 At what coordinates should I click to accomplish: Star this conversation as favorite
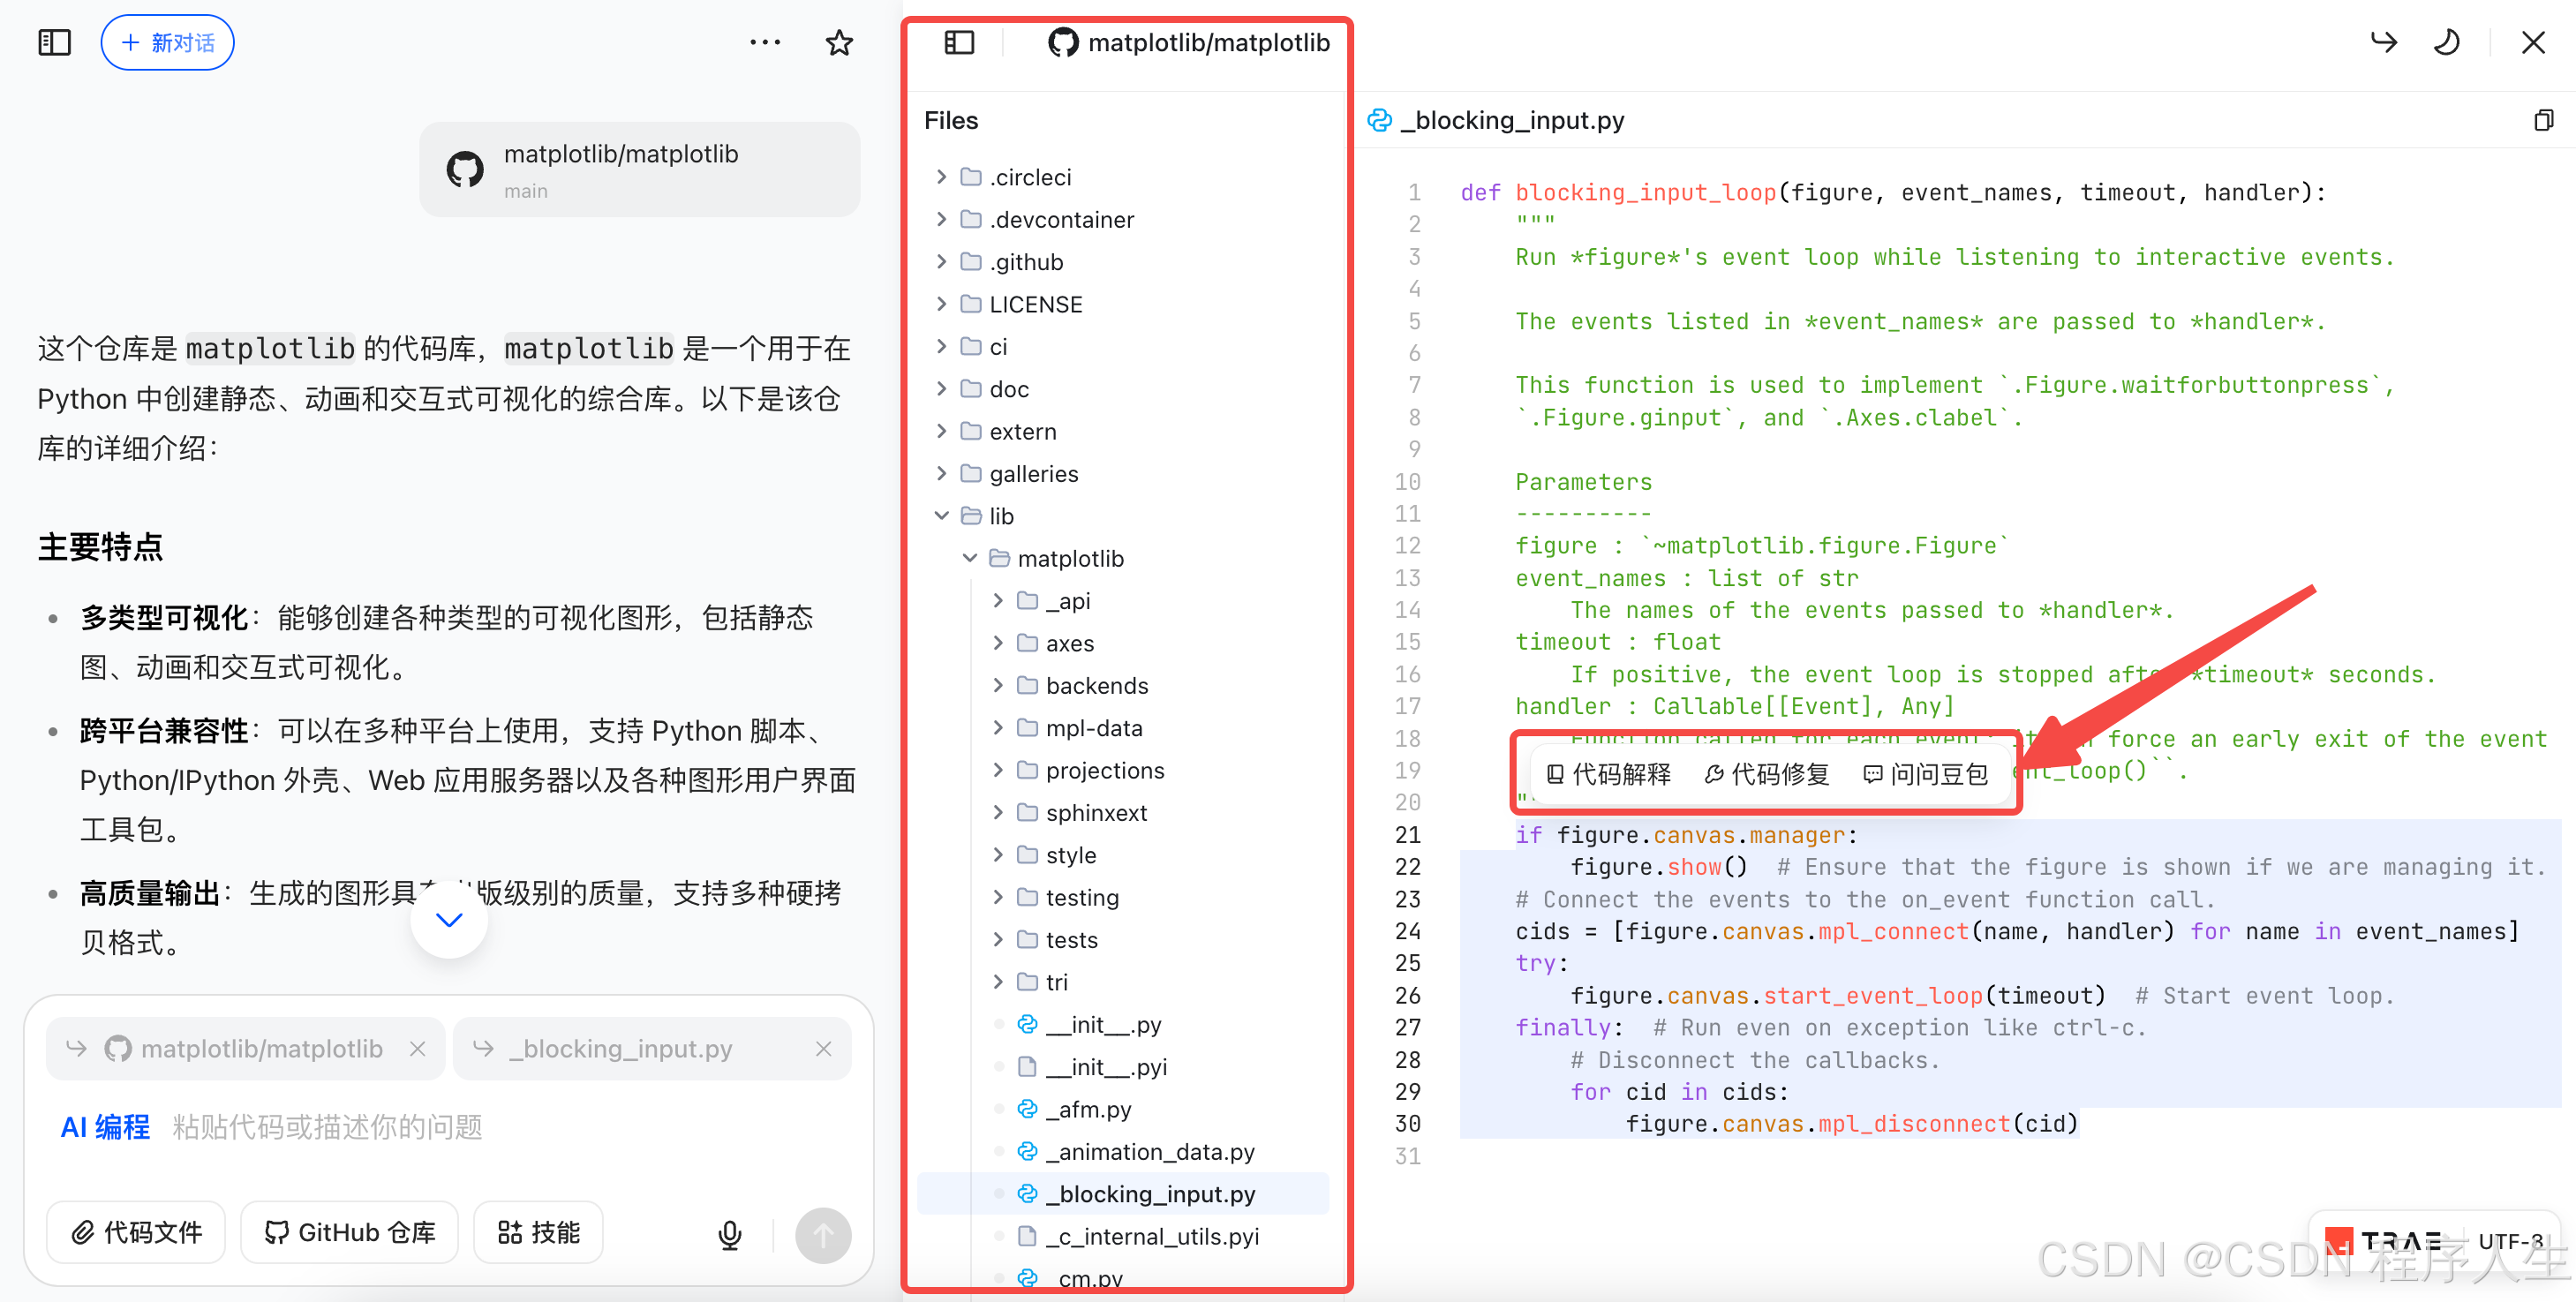tap(839, 42)
